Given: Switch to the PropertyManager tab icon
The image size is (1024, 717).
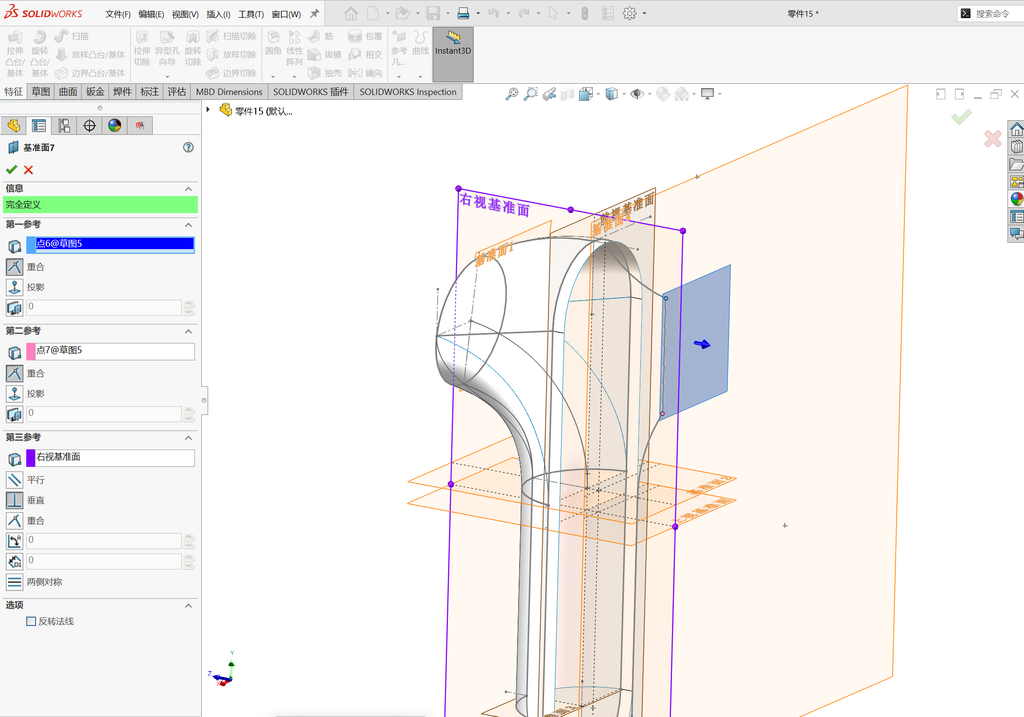Looking at the screenshot, I should pos(39,125).
